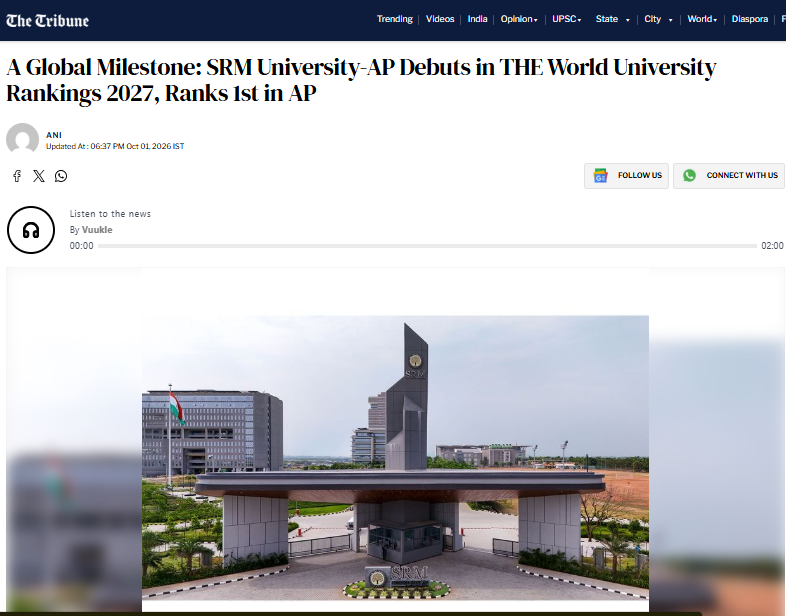Expand the City dropdown menu
The height and width of the screenshot is (616, 786).
[x=658, y=19]
